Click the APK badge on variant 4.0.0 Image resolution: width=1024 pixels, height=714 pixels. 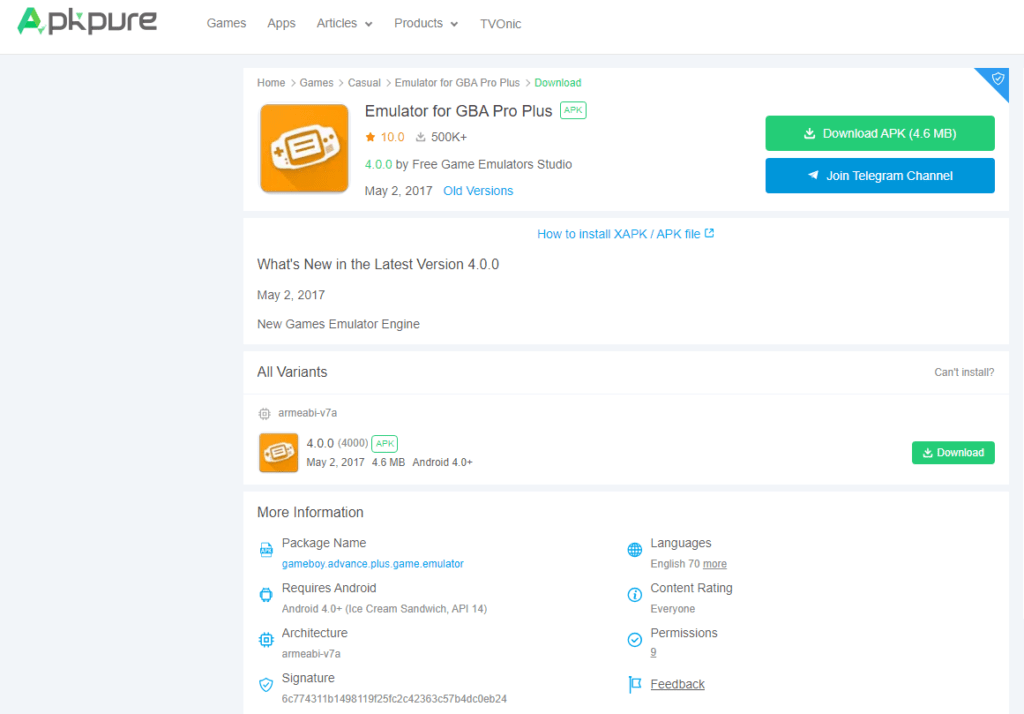[385, 444]
